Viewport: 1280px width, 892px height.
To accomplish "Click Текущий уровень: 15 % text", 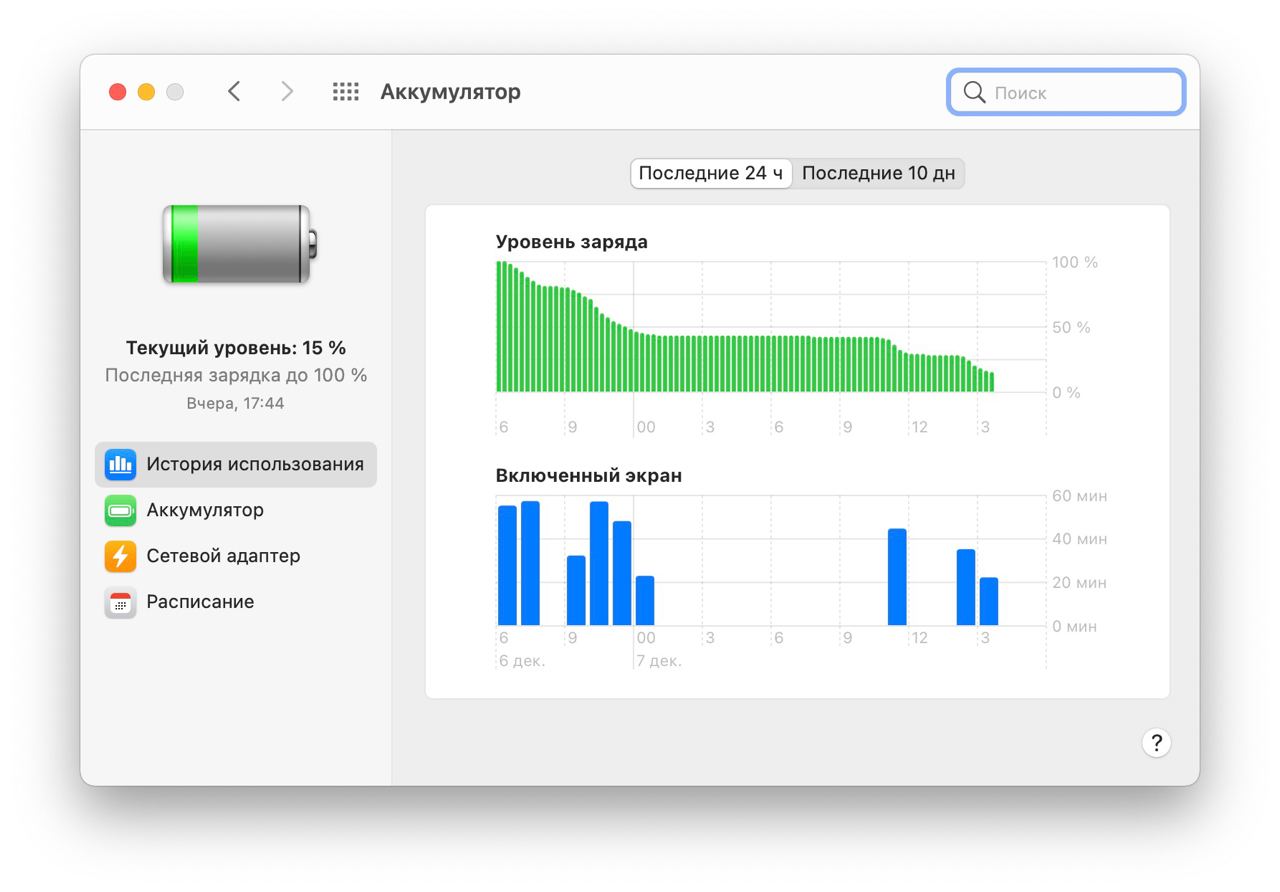I will tap(236, 348).
